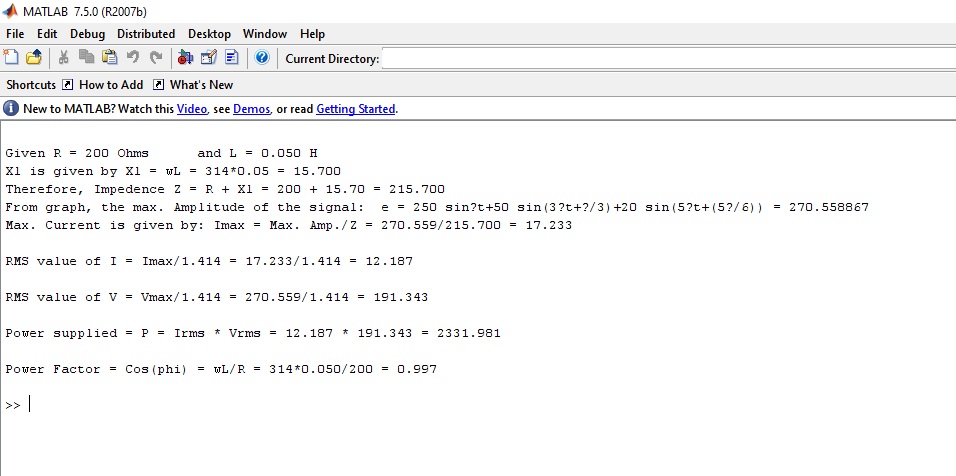This screenshot has height=476, width=956.
Task: Click the Cut scissors icon
Action: coord(64,58)
